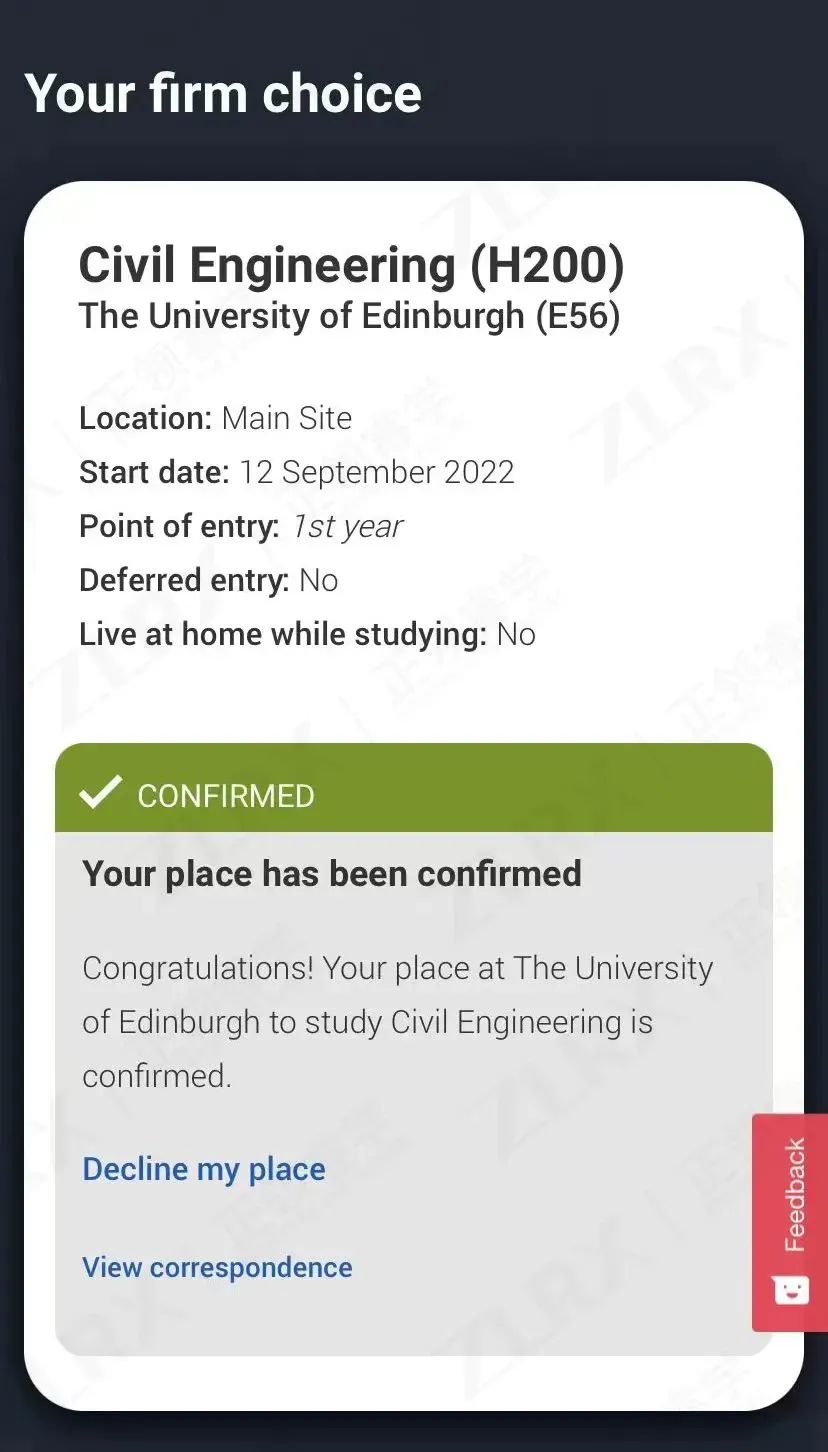Click Live at home while studying line
Image resolution: width=828 pixels, height=1452 pixels.
pos(308,634)
